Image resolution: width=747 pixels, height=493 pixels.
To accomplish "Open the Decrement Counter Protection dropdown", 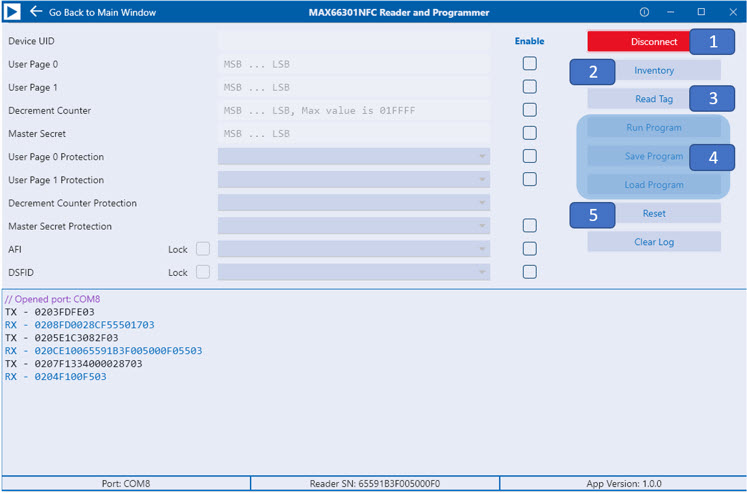I will point(354,203).
